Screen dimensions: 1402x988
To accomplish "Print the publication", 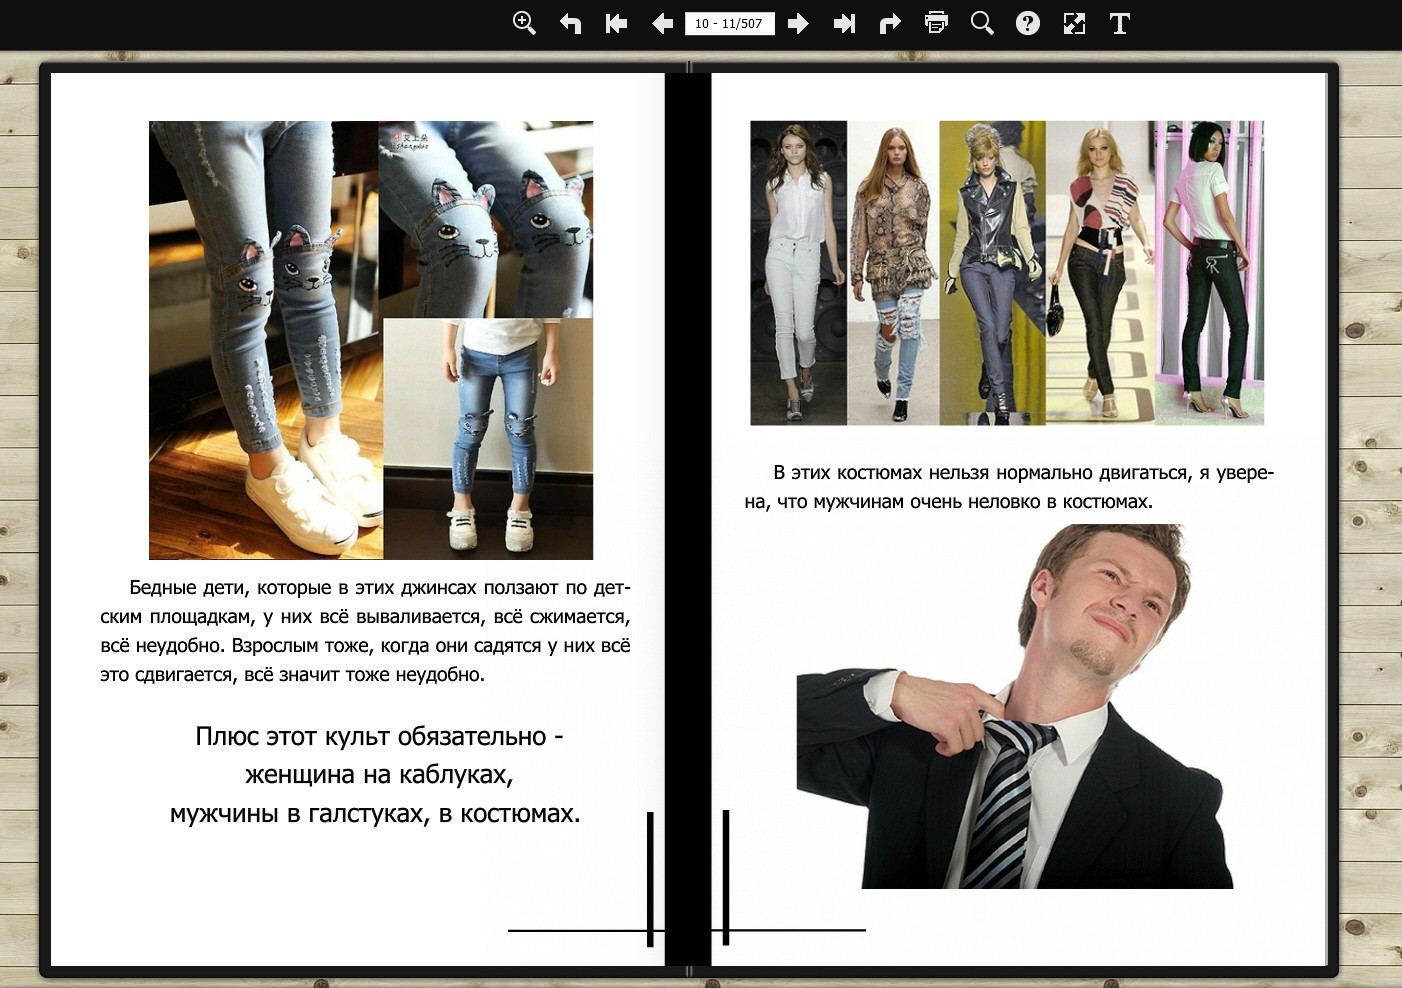I will tap(936, 23).
